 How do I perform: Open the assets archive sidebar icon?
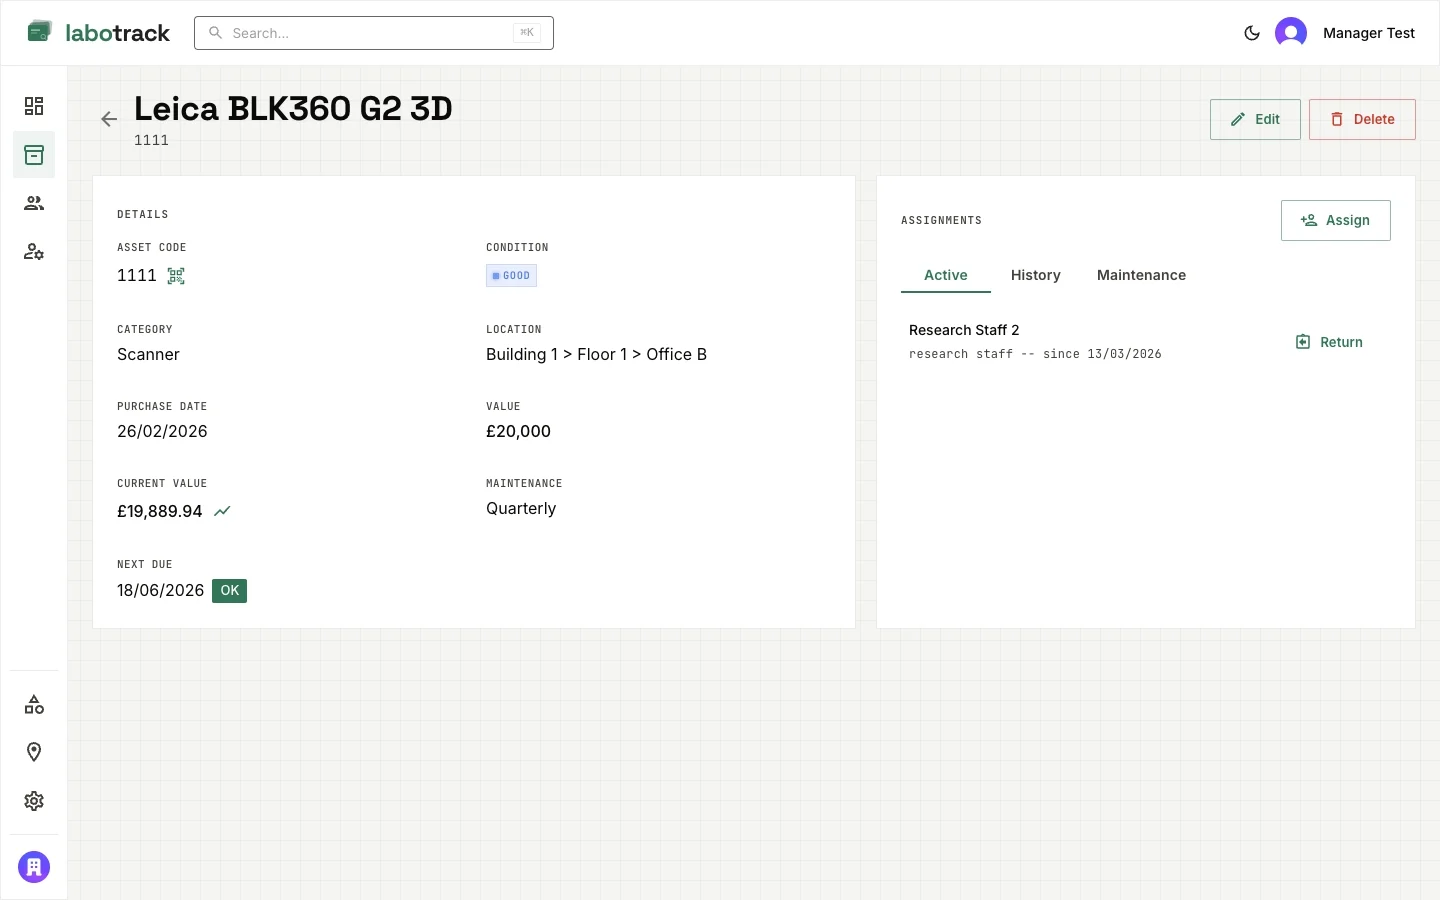pyautogui.click(x=34, y=155)
